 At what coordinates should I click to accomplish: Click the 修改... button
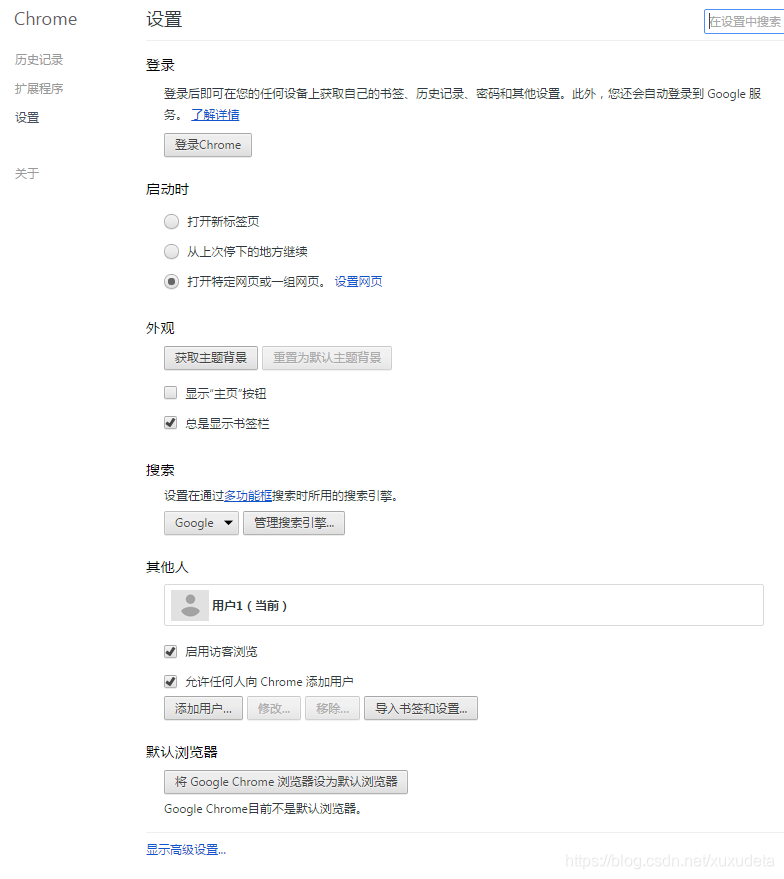pyautogui.click(x=274, y=709)
